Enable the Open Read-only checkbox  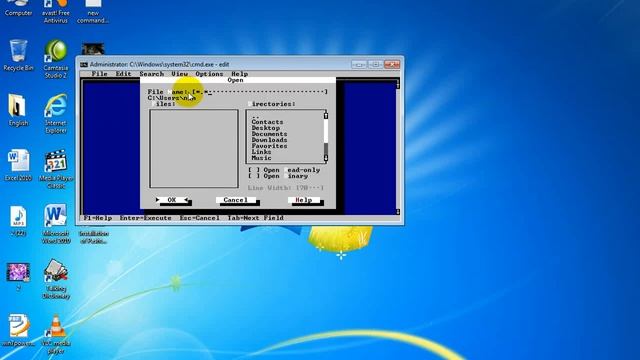pyautogui.click(x=254, y=170)
